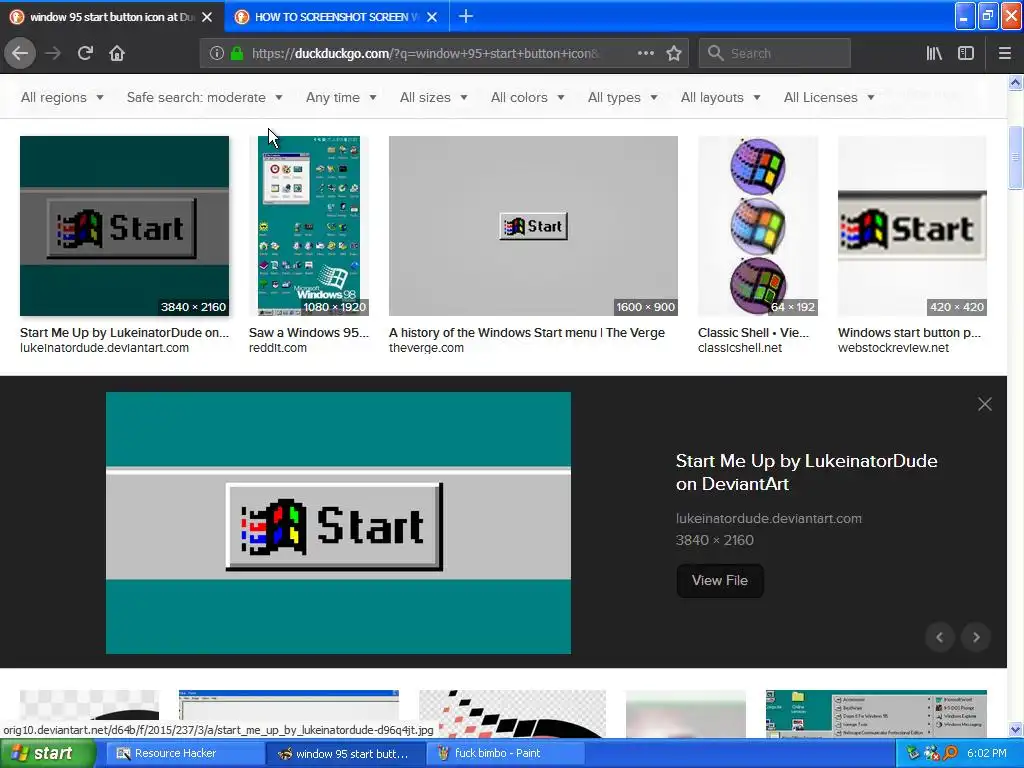
Task: Open a new tab with plus button
Action: [x=466, y=16]
